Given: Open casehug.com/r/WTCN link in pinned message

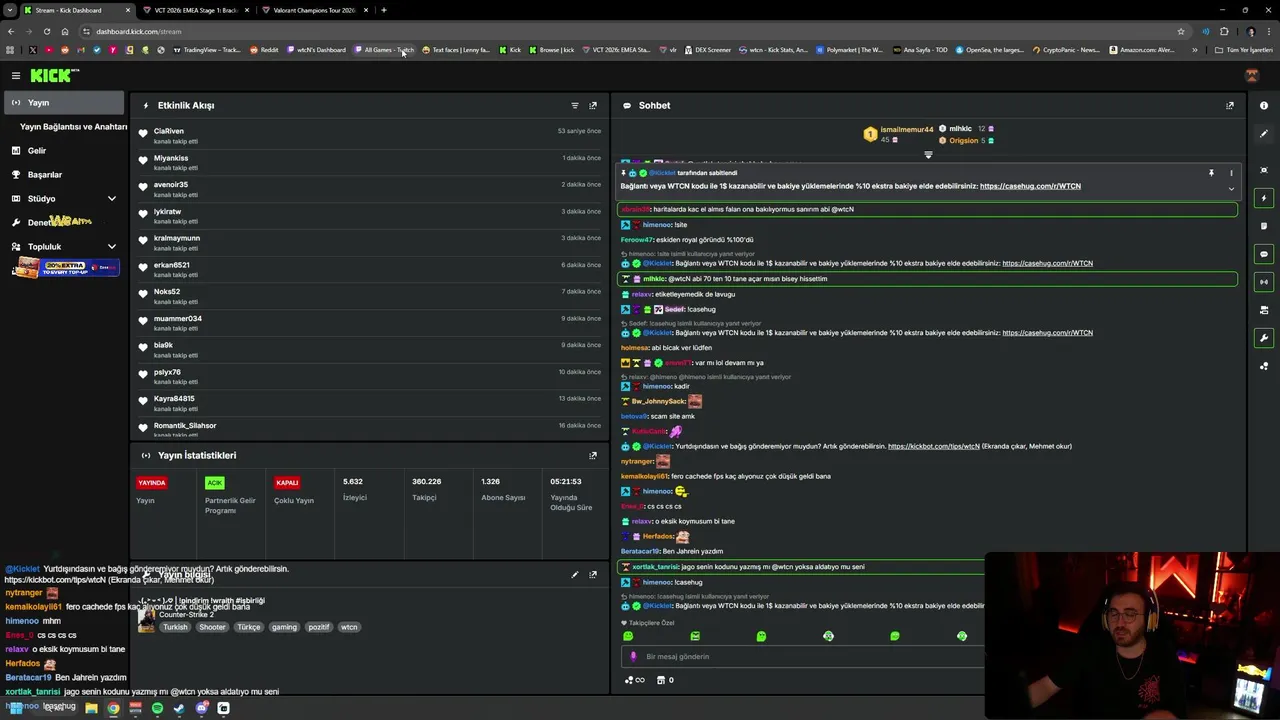Looking at the screenshot, I should point(1030,186).
